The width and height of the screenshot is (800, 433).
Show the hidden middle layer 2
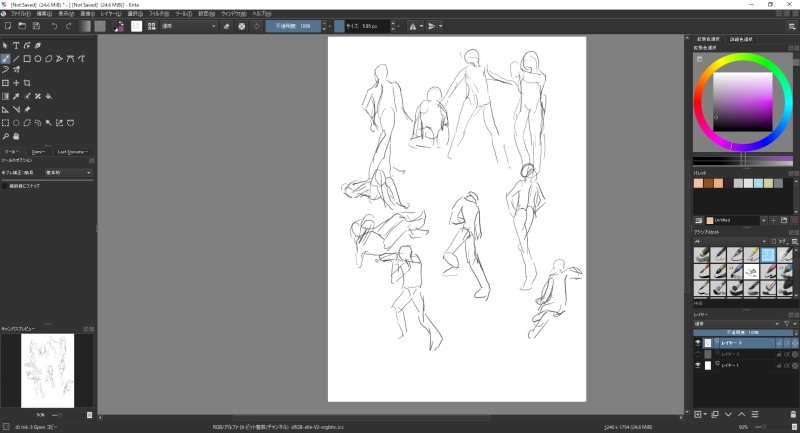pyautogui.click(x=698, y=354)
